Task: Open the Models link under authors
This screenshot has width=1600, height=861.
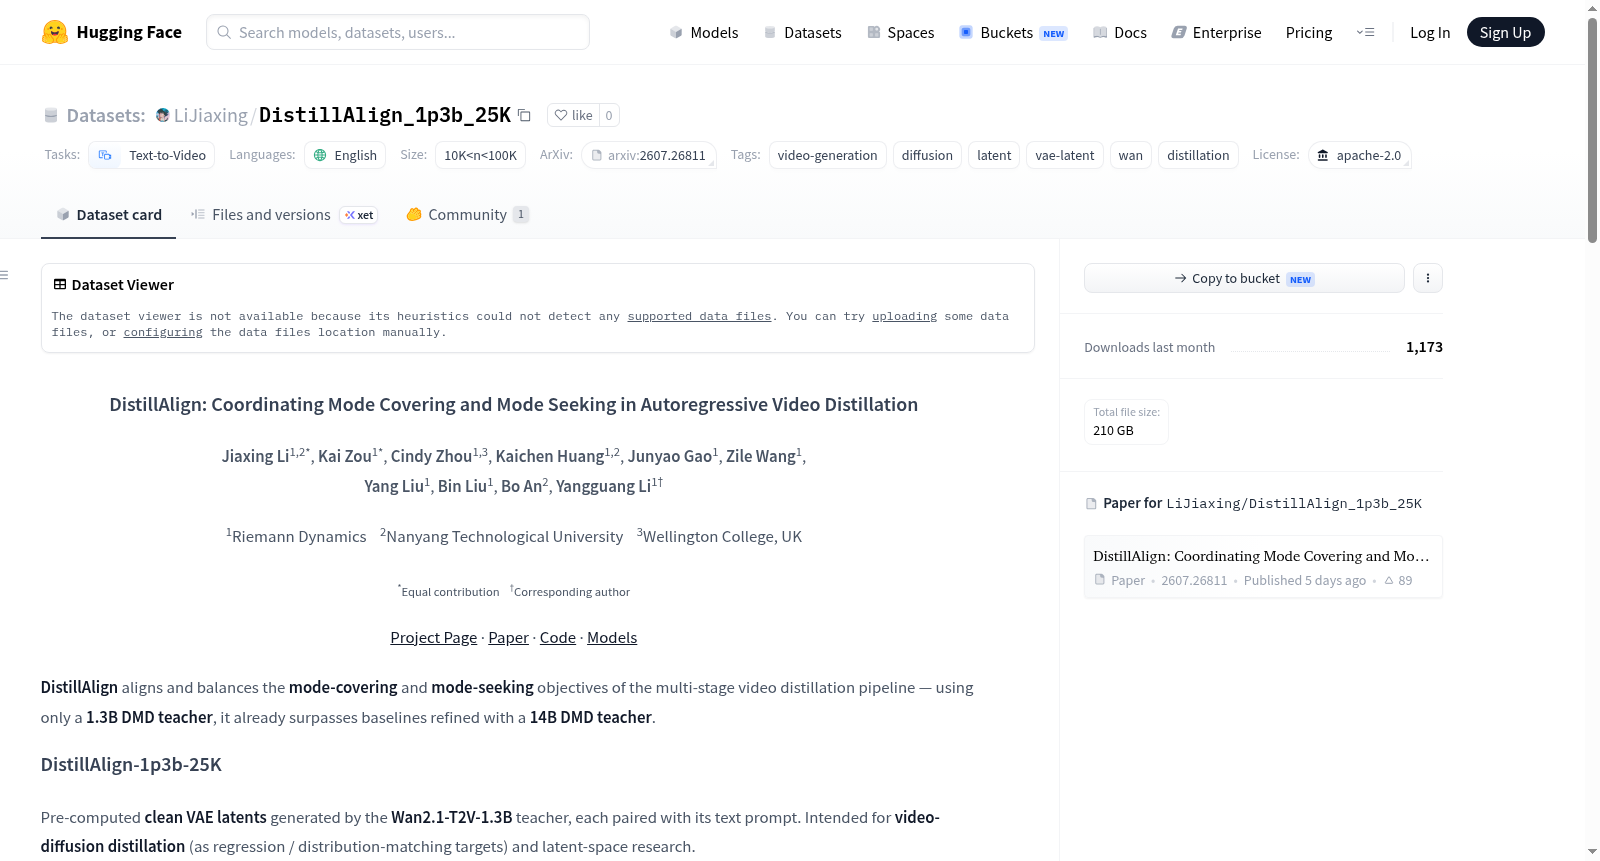Action: pos(612,638)
